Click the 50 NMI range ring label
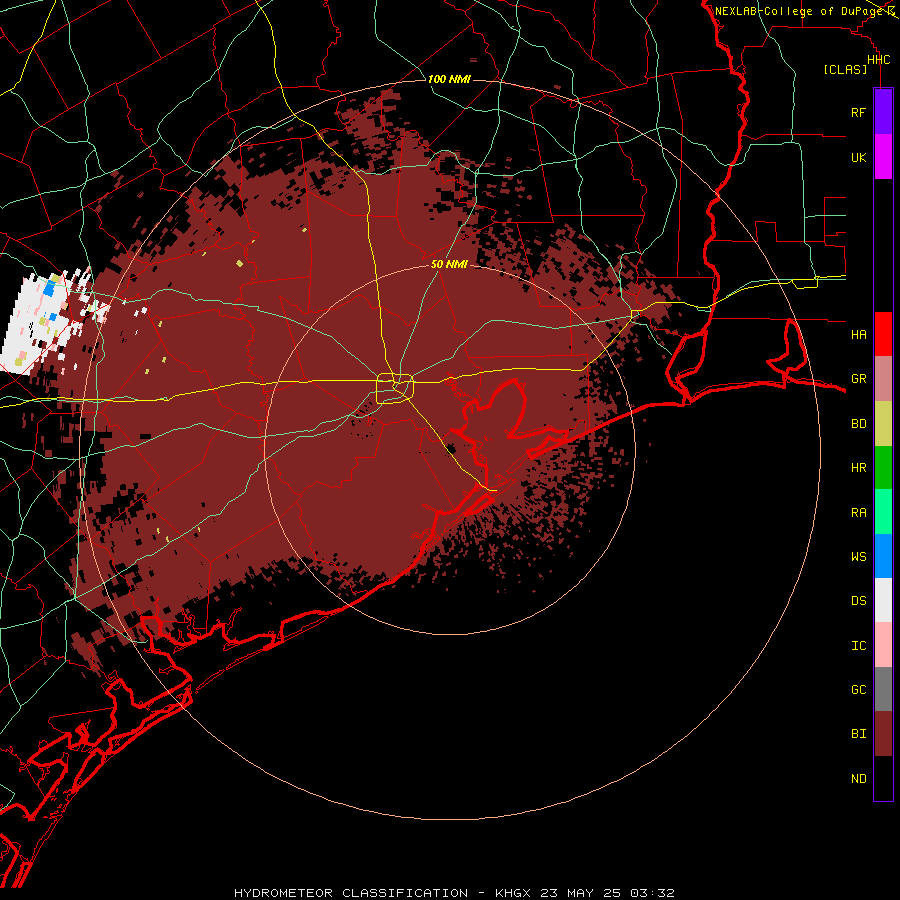900x900 pixels. pyautogui.click(x=449, y=264)
